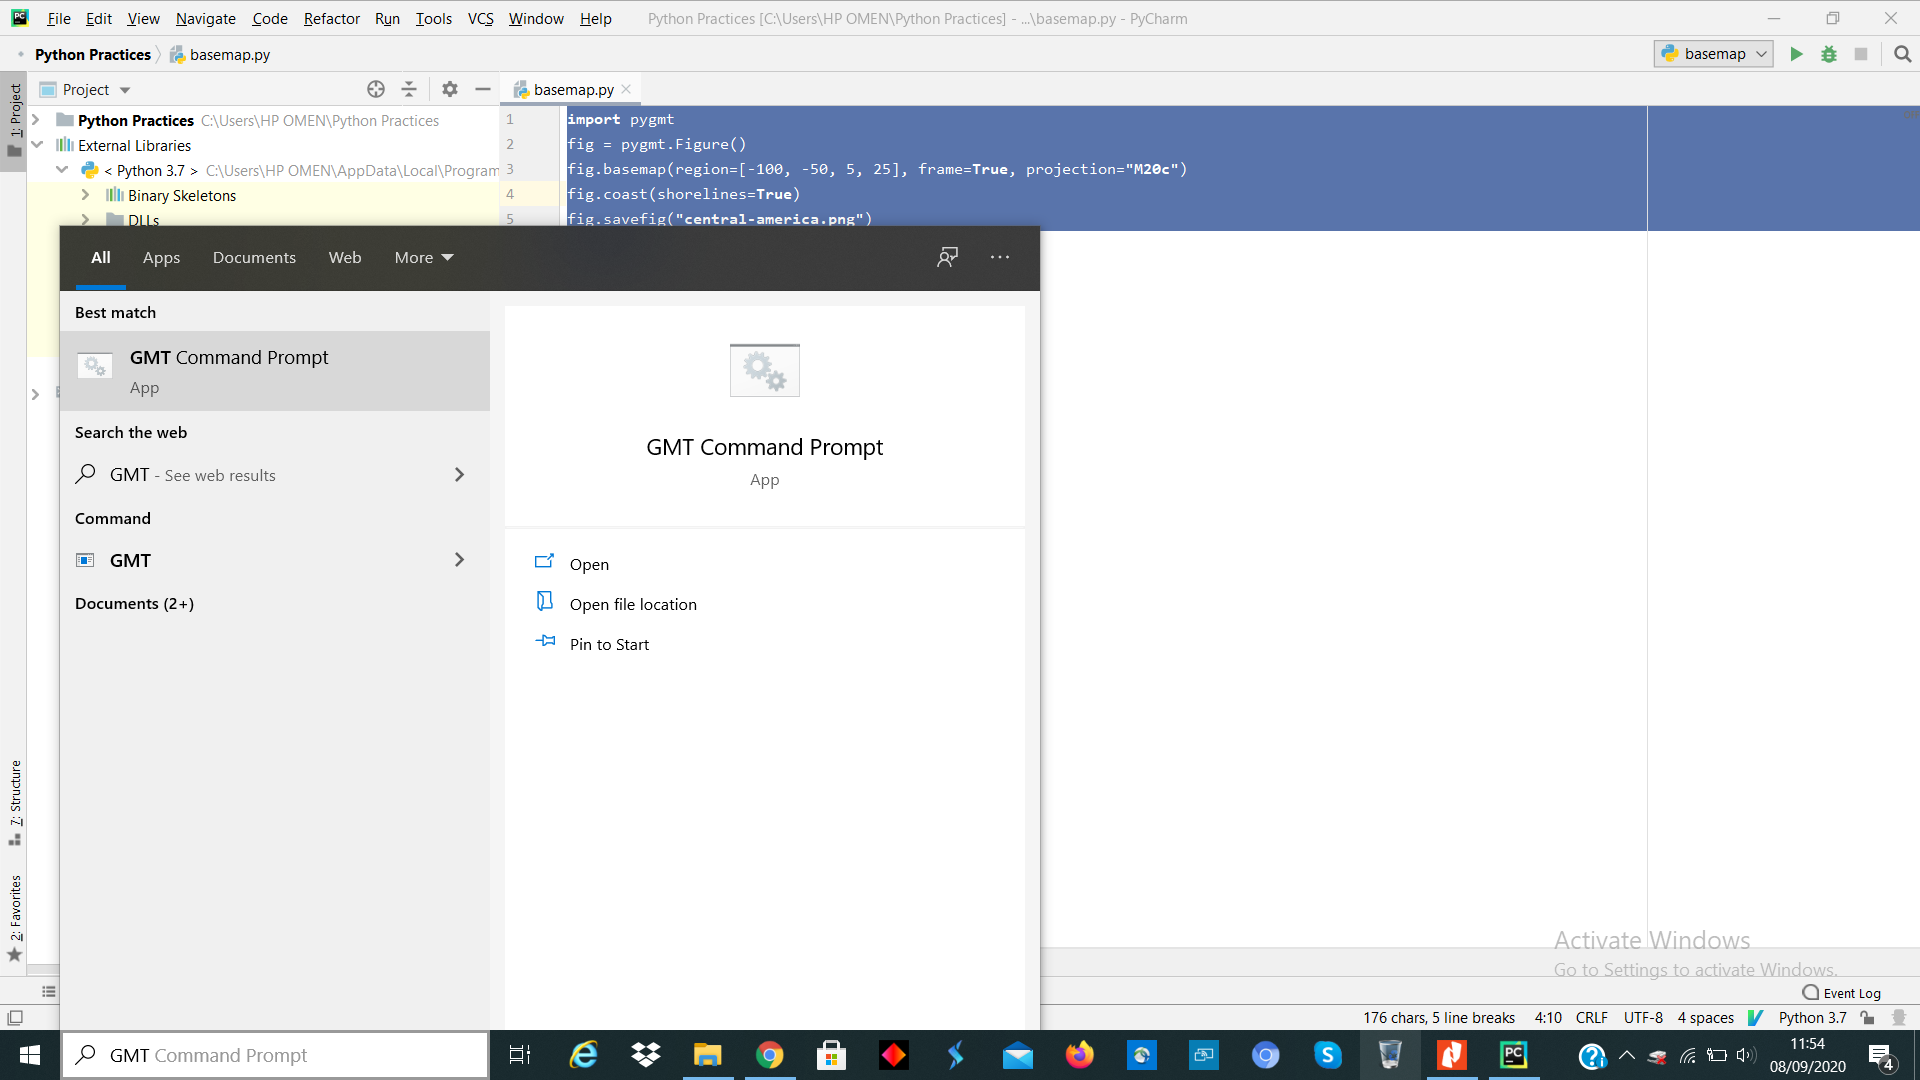Expand the More filter dropdown
The image size is (1920, 1080).
423,257
